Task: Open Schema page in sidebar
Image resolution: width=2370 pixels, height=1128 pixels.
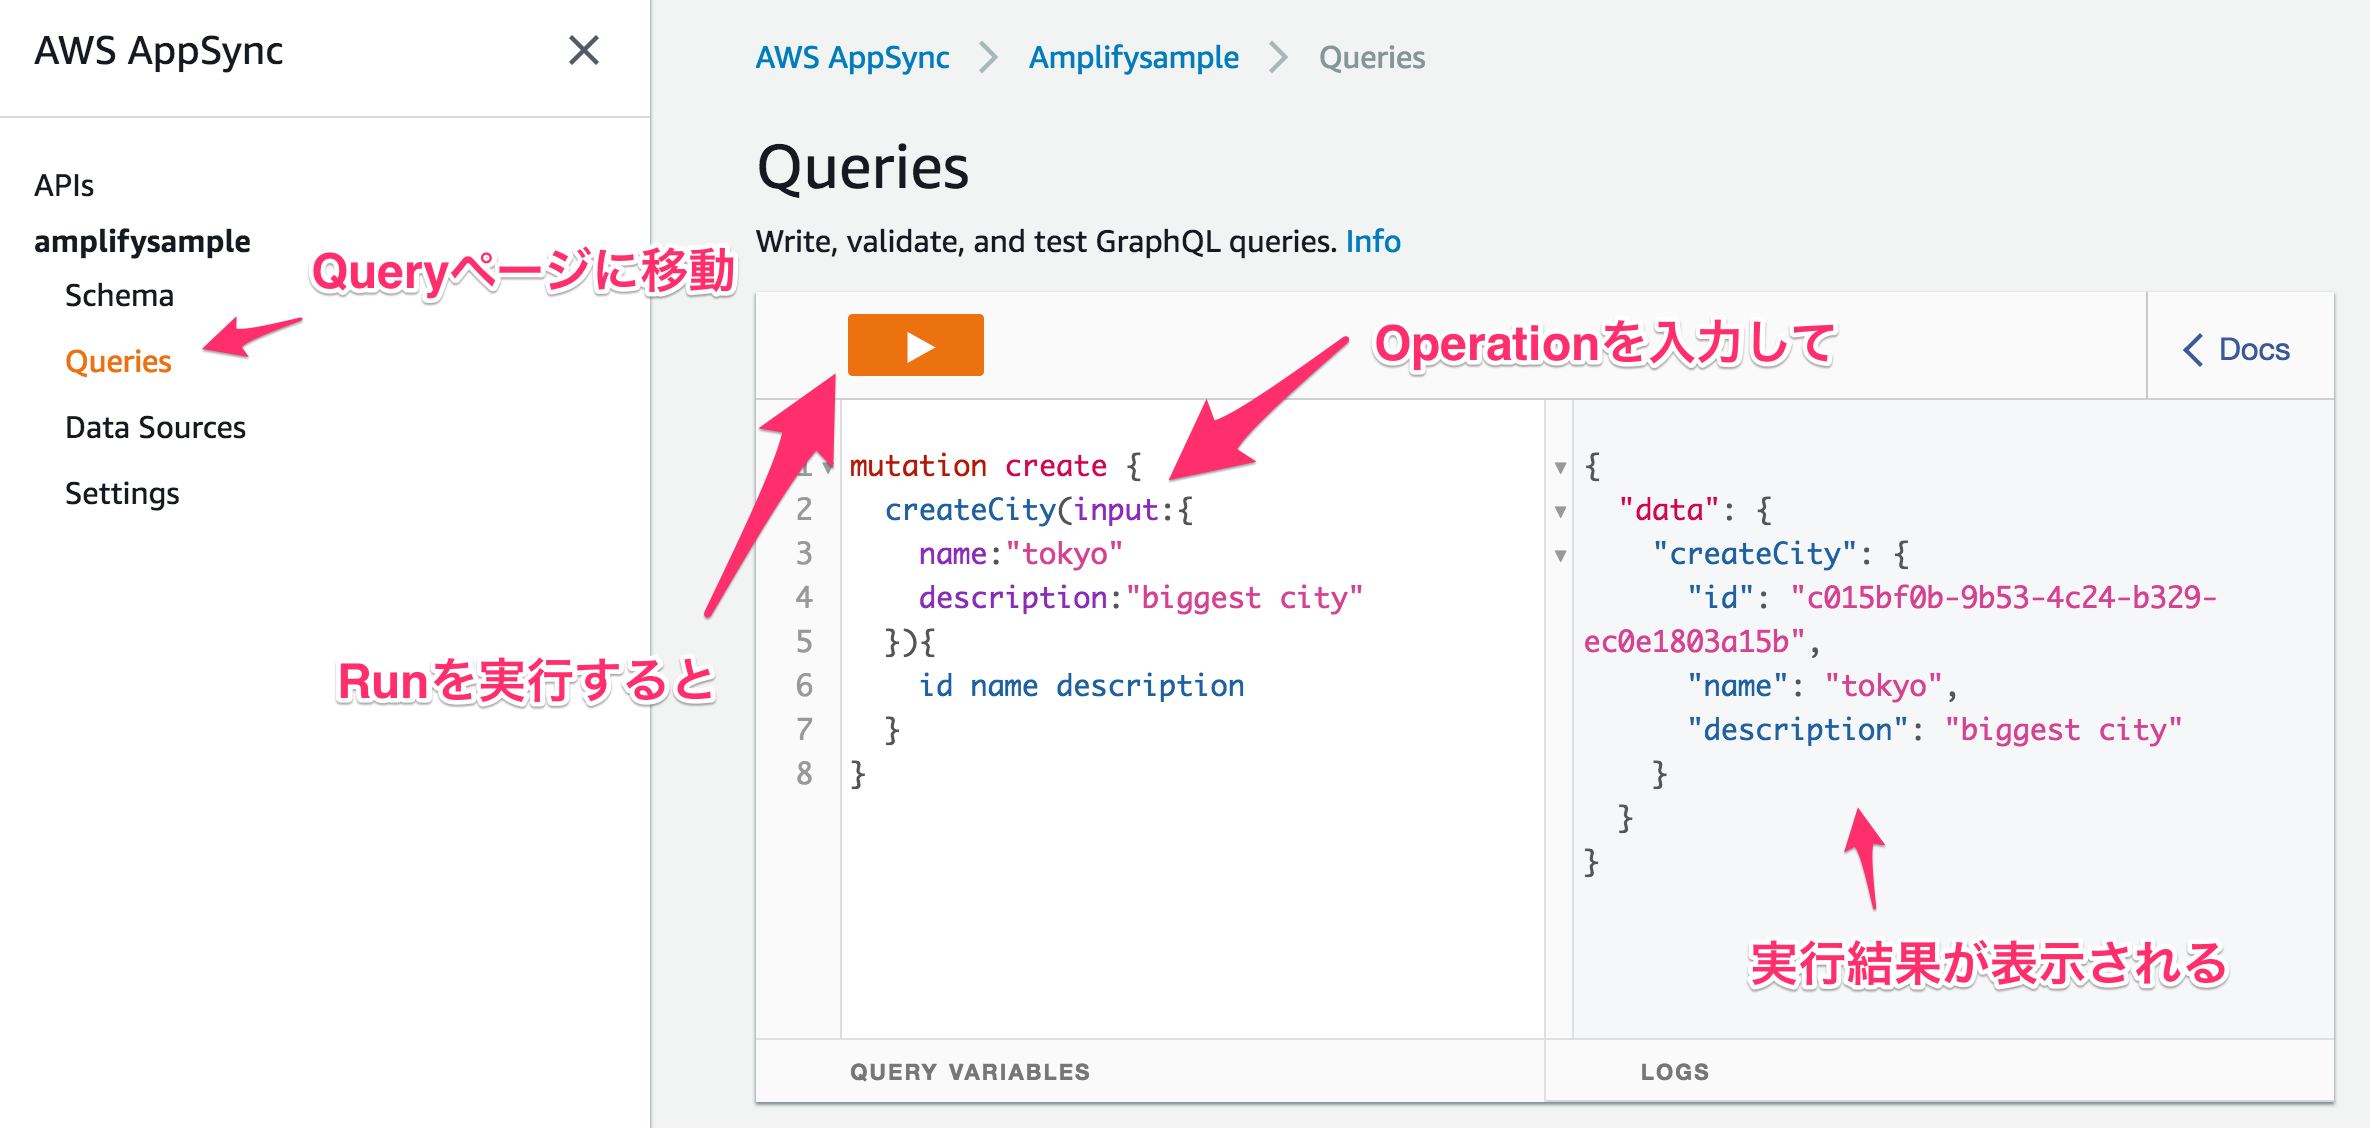Action: pos(119,296)
